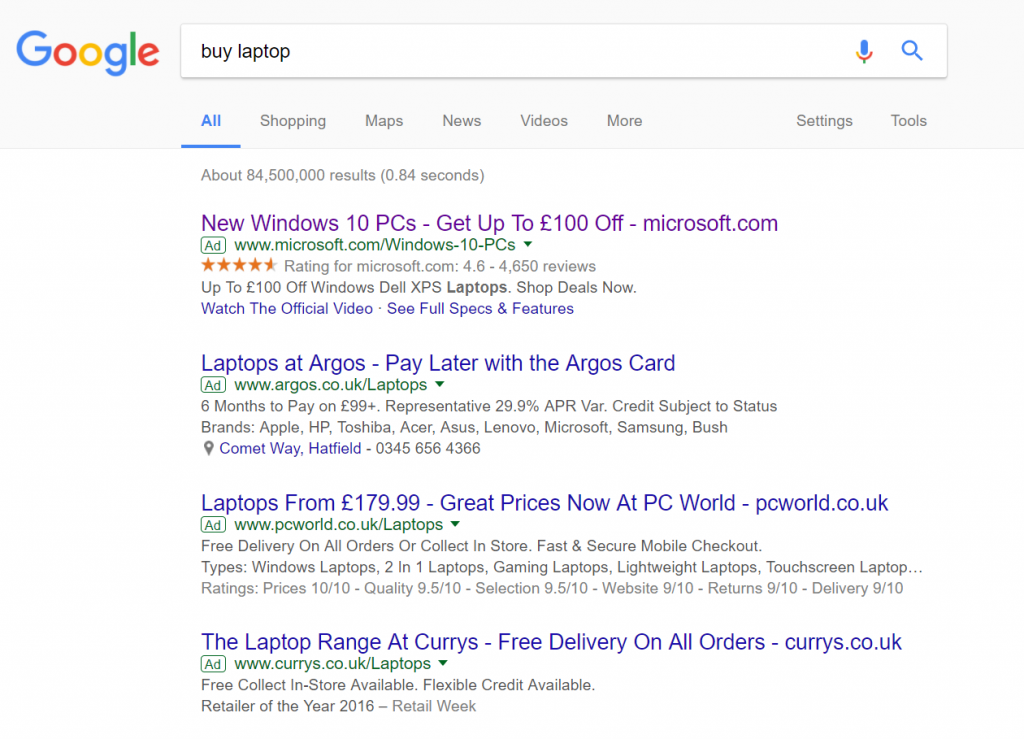Image resolution: width=1024 pixels, height=739 pixels.
Task: Open Laptops at Argos ad title
Action: (438, 363)
